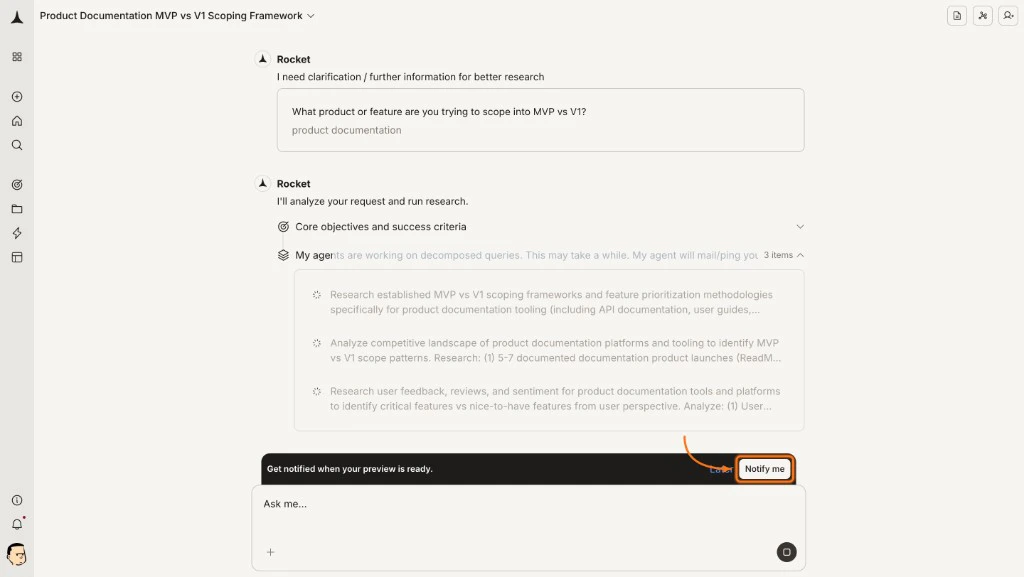This screenshot has height=577, width=1024.
Task: Open the document icon in top-right toolbar
Action: click(956, 16)
